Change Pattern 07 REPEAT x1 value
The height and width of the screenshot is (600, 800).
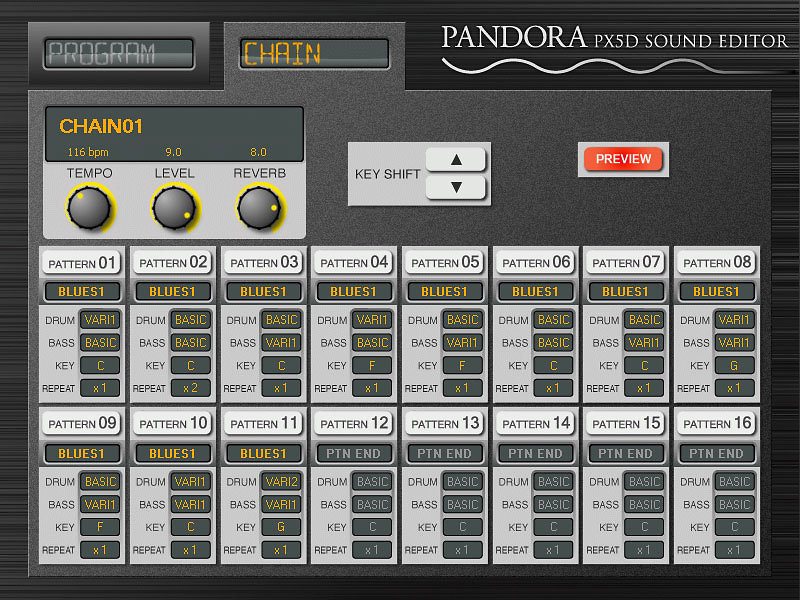point(644,388)
